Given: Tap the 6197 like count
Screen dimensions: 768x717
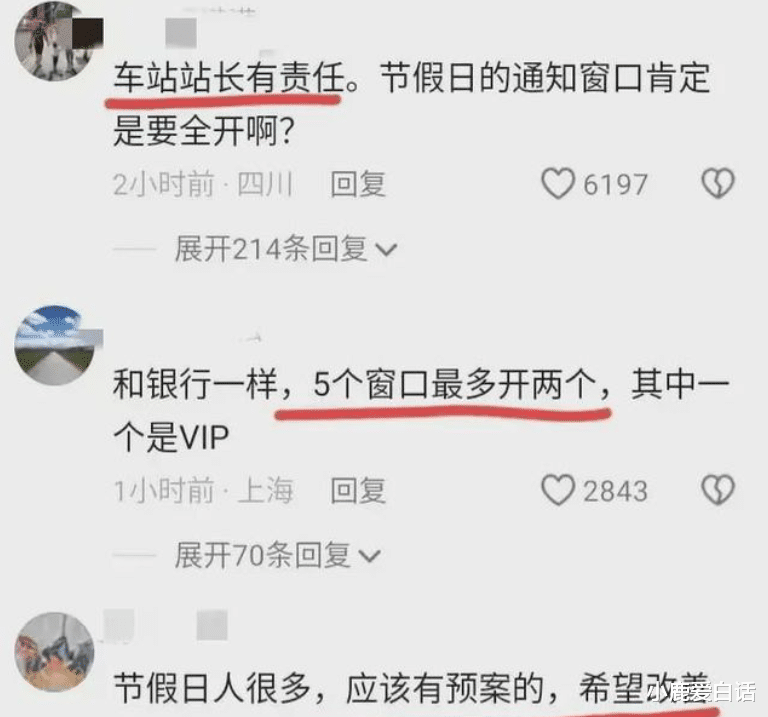Looking at the screenshot, I should (615, 185).
